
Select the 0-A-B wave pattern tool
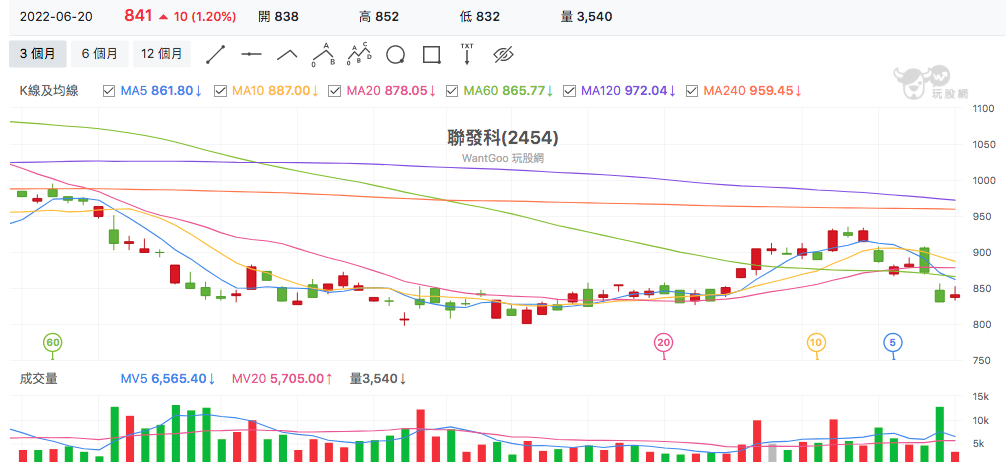(324, 55)
